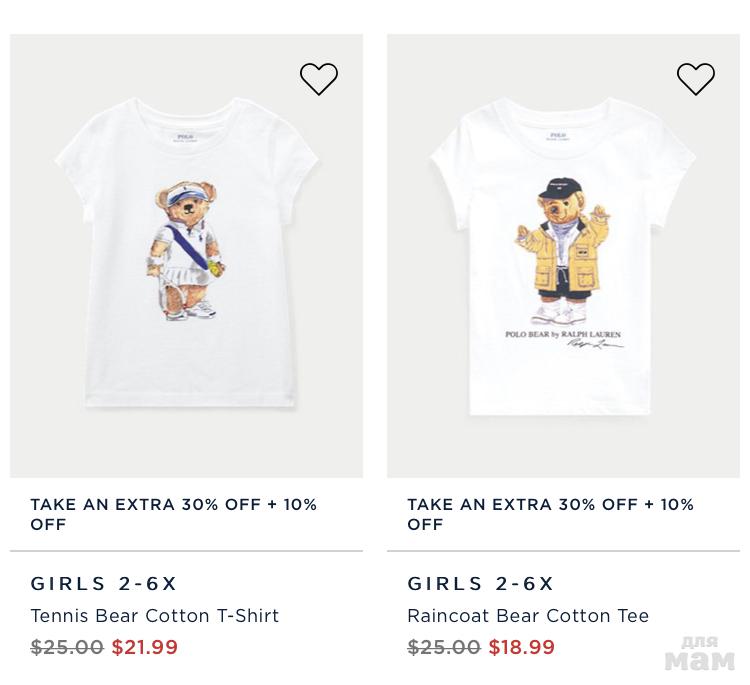Open the Raincoat Bear Cotton Tee title link
This screenshot has height=685, width=750.
pyautogui.click(x=528, y=616)
